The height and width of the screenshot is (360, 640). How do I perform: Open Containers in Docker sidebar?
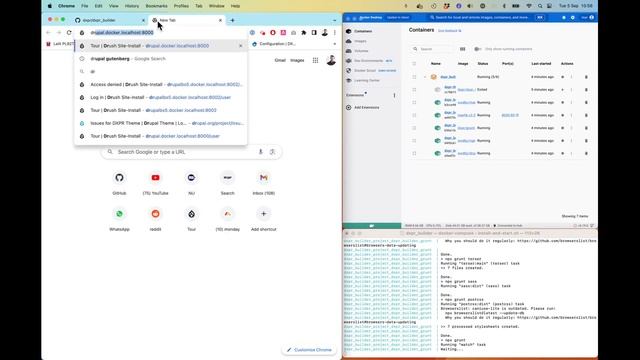point(363,31)
